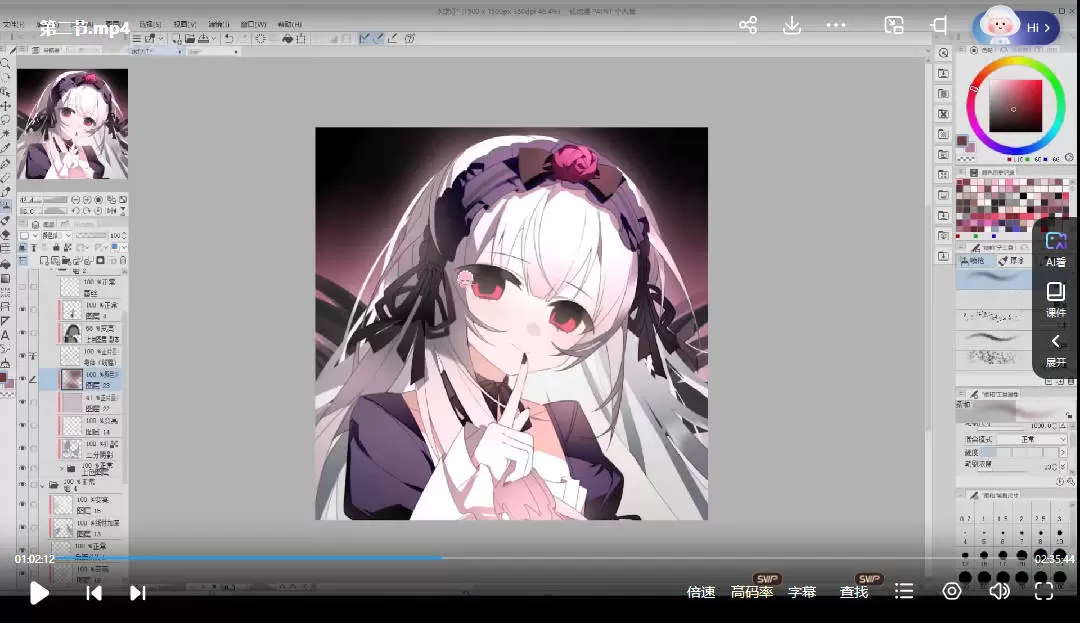Click inside the color wheel square

click(1015, 106)
